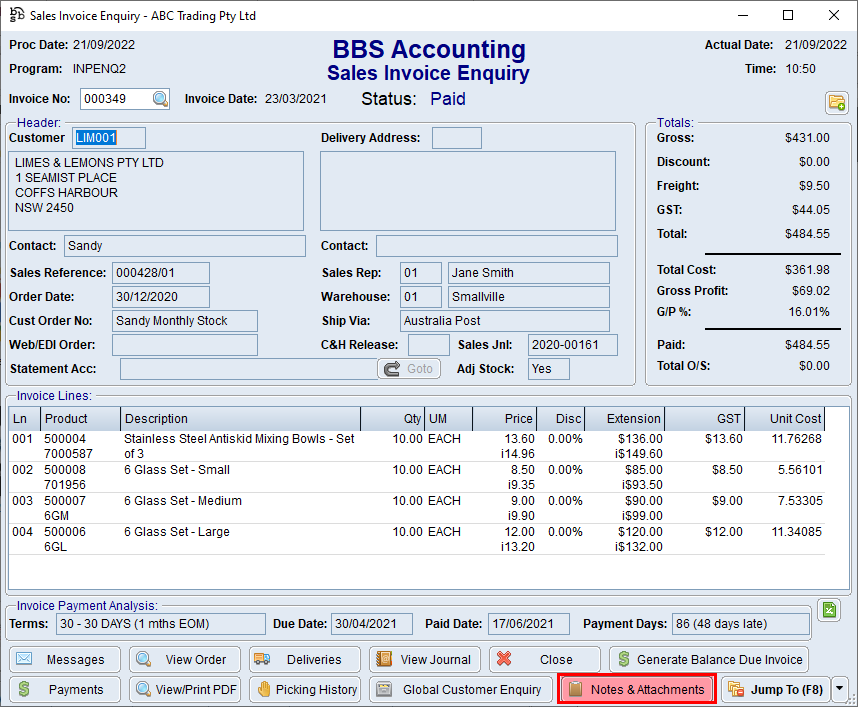Click Generate Balance Due Invoice
858x707 pixels.
[709, 659]
